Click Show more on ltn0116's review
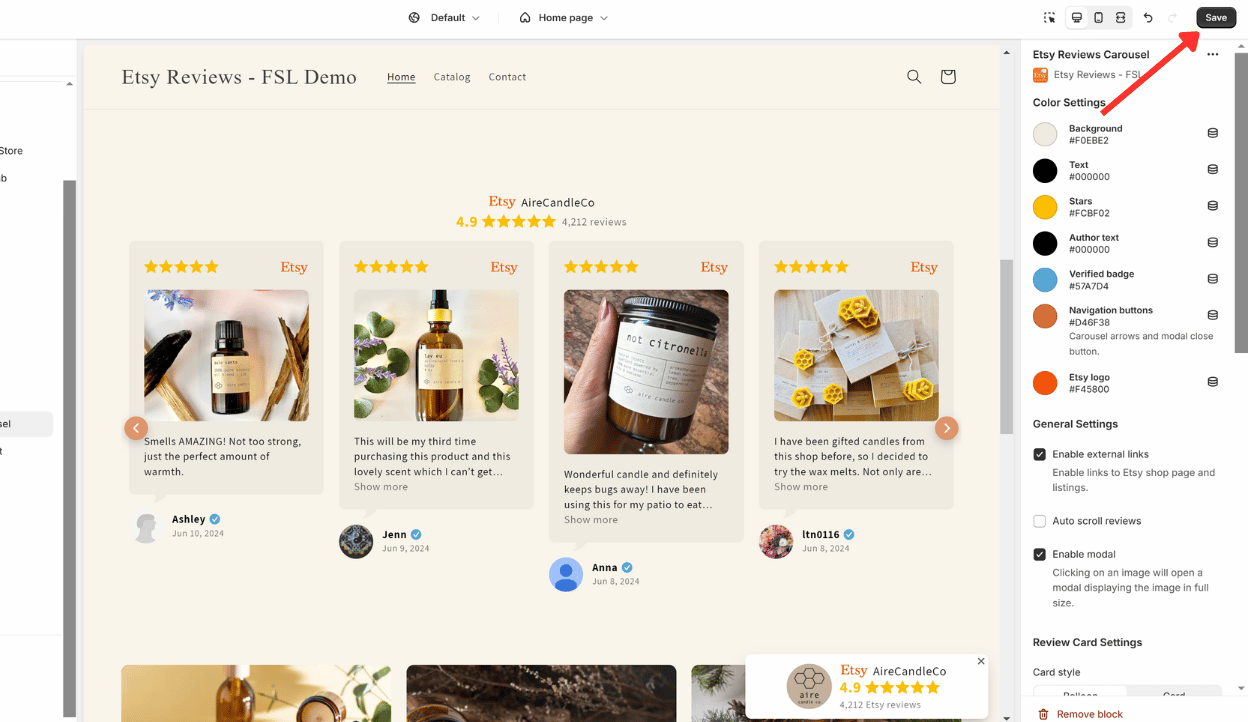Screen dimensions: 1248x722 pos(801,487)
